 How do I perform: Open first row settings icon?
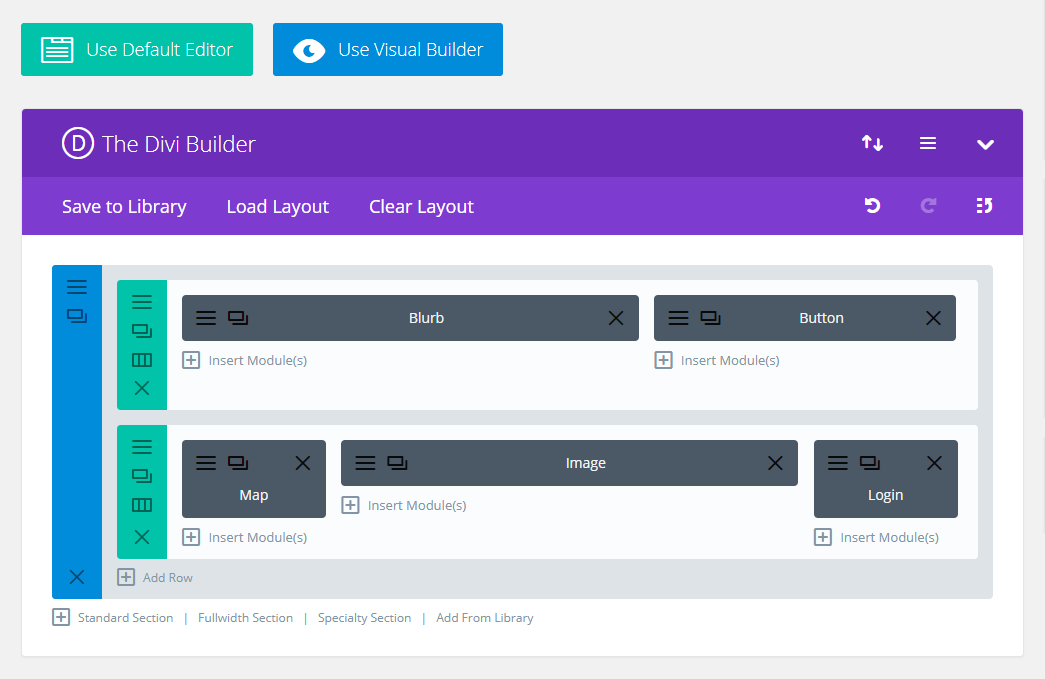pos(142,303)
